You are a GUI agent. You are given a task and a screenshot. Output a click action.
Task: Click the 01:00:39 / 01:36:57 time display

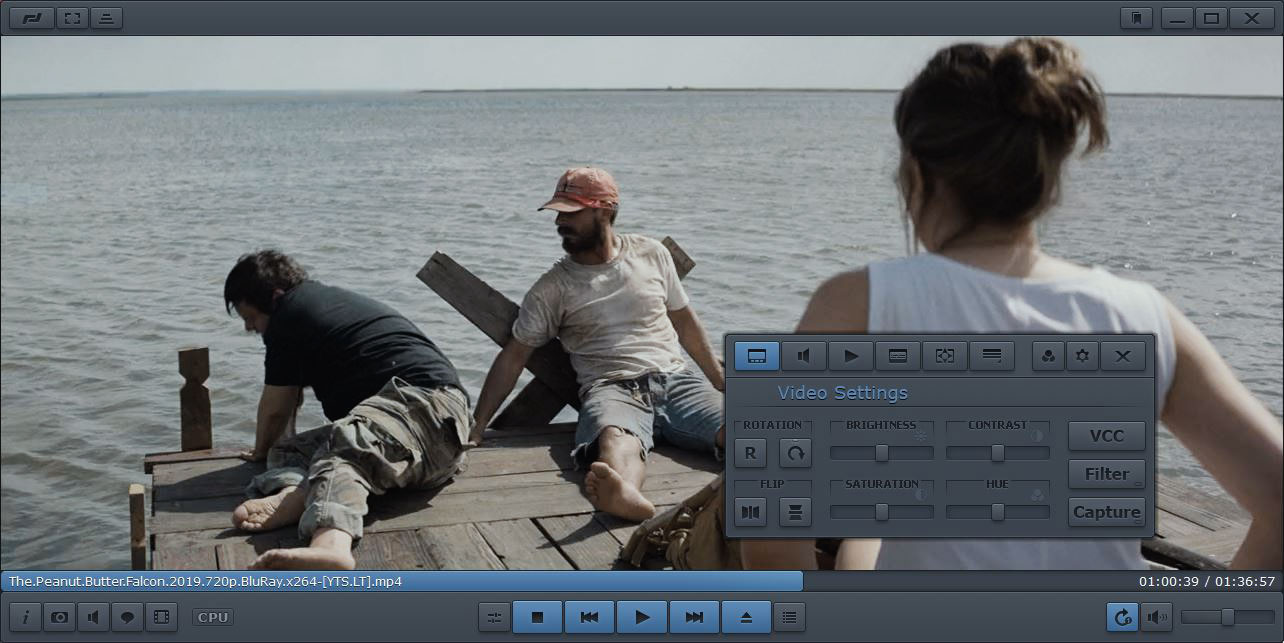coord(1207,581)
